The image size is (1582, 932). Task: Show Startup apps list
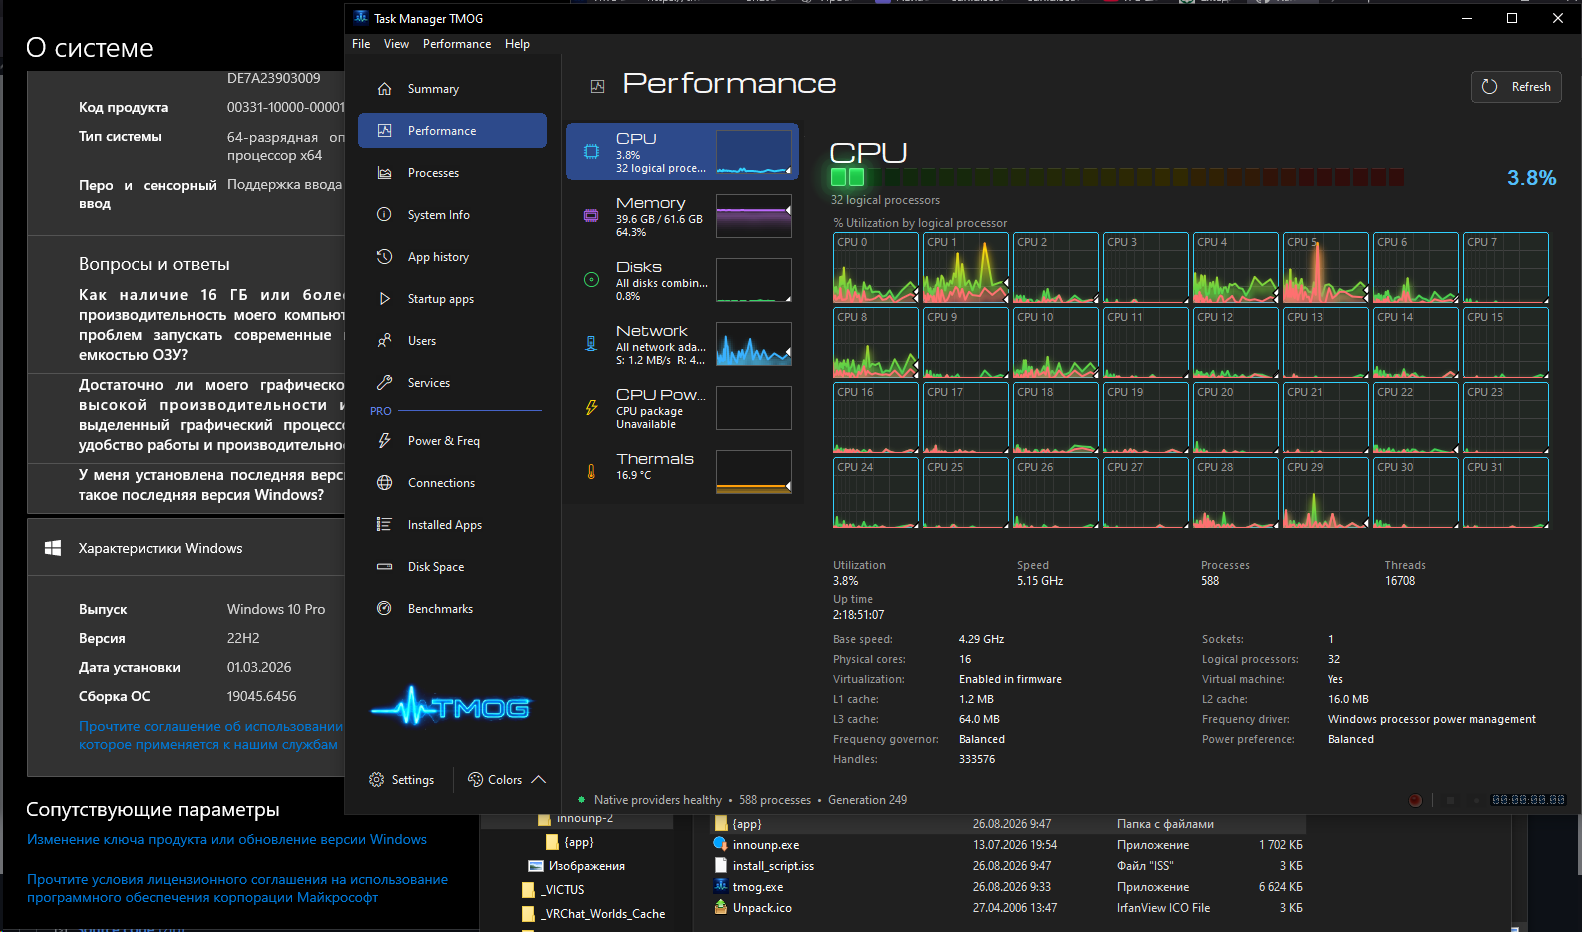click(452, 299)
